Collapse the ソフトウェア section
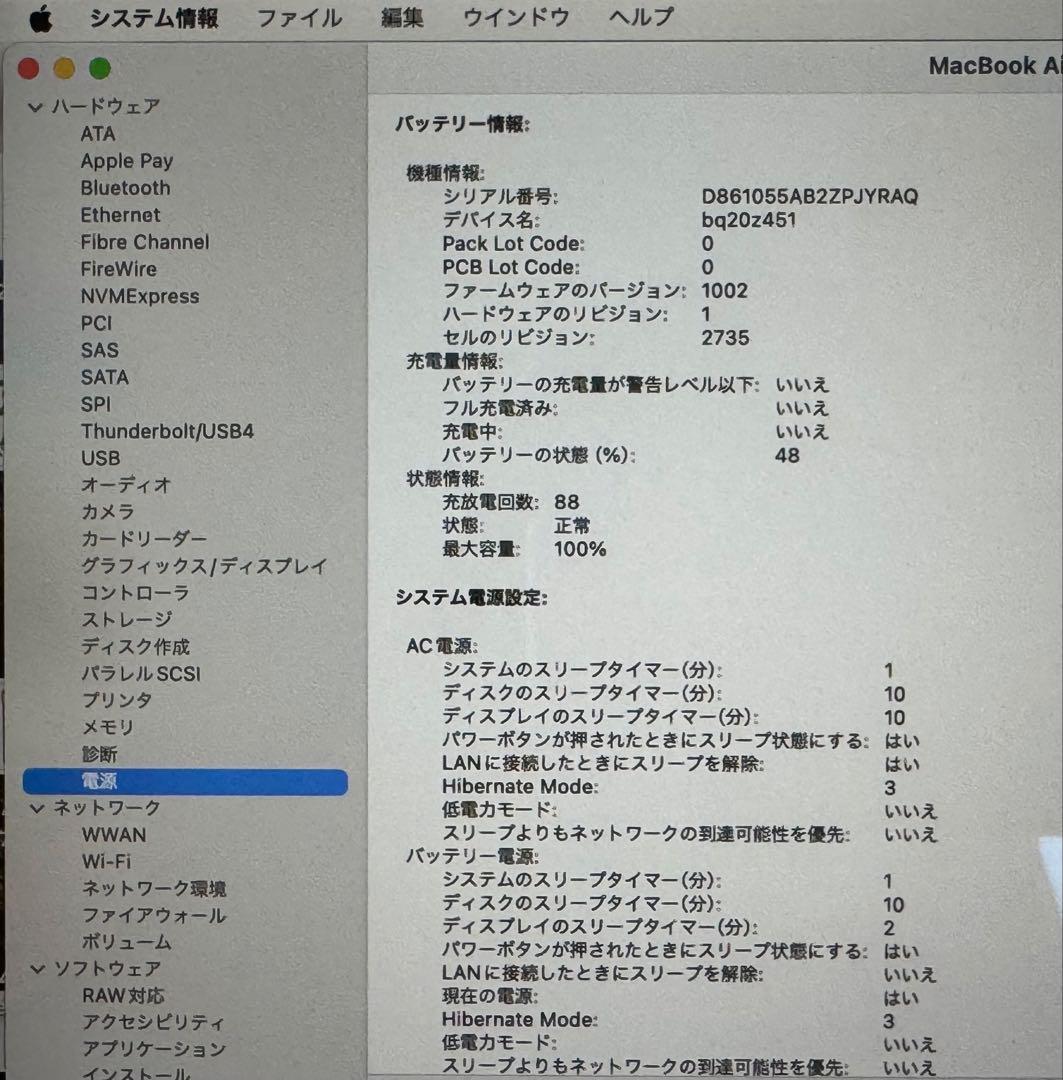The width and height of the screenshot is (1063, 1080). (38, 969)
